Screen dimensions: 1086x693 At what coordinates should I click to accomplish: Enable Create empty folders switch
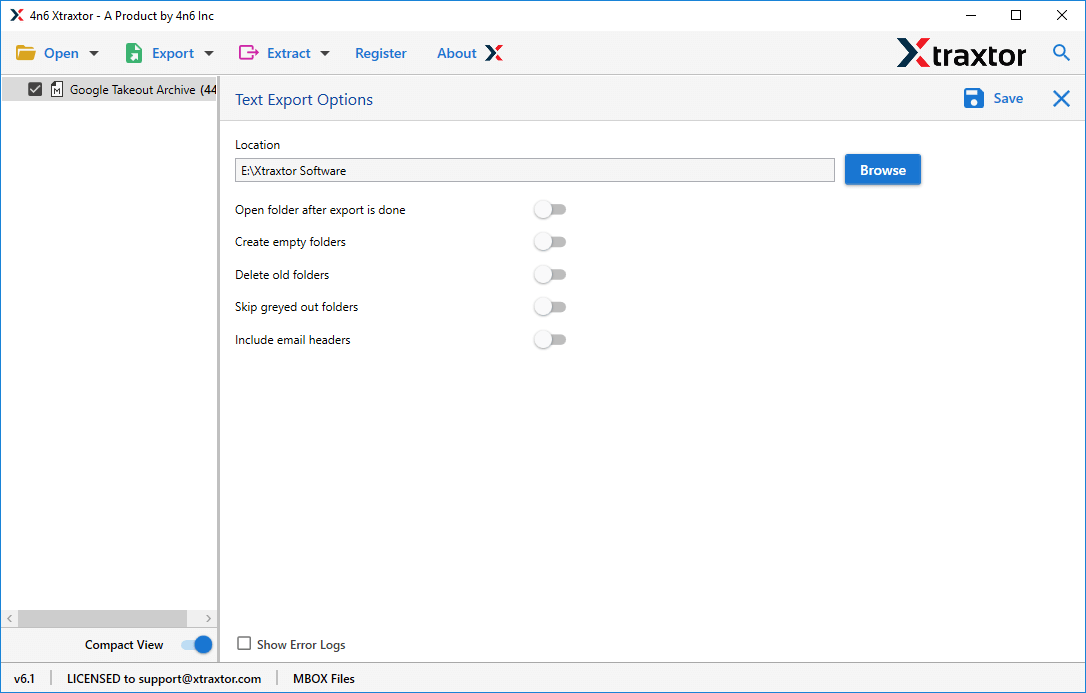click(550, 242)
